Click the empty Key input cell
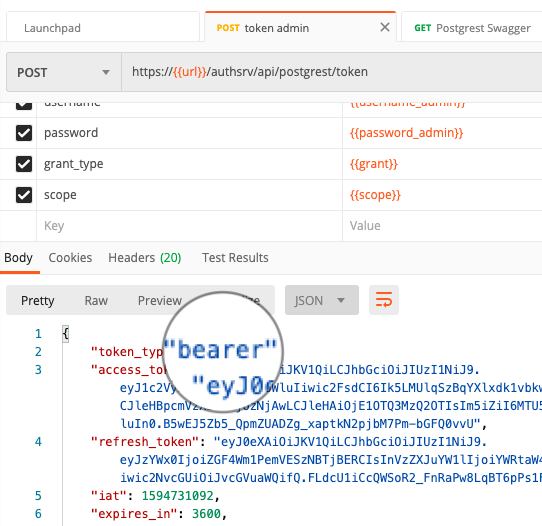Viewport: 542px width, 526px height. pos(189,226)
